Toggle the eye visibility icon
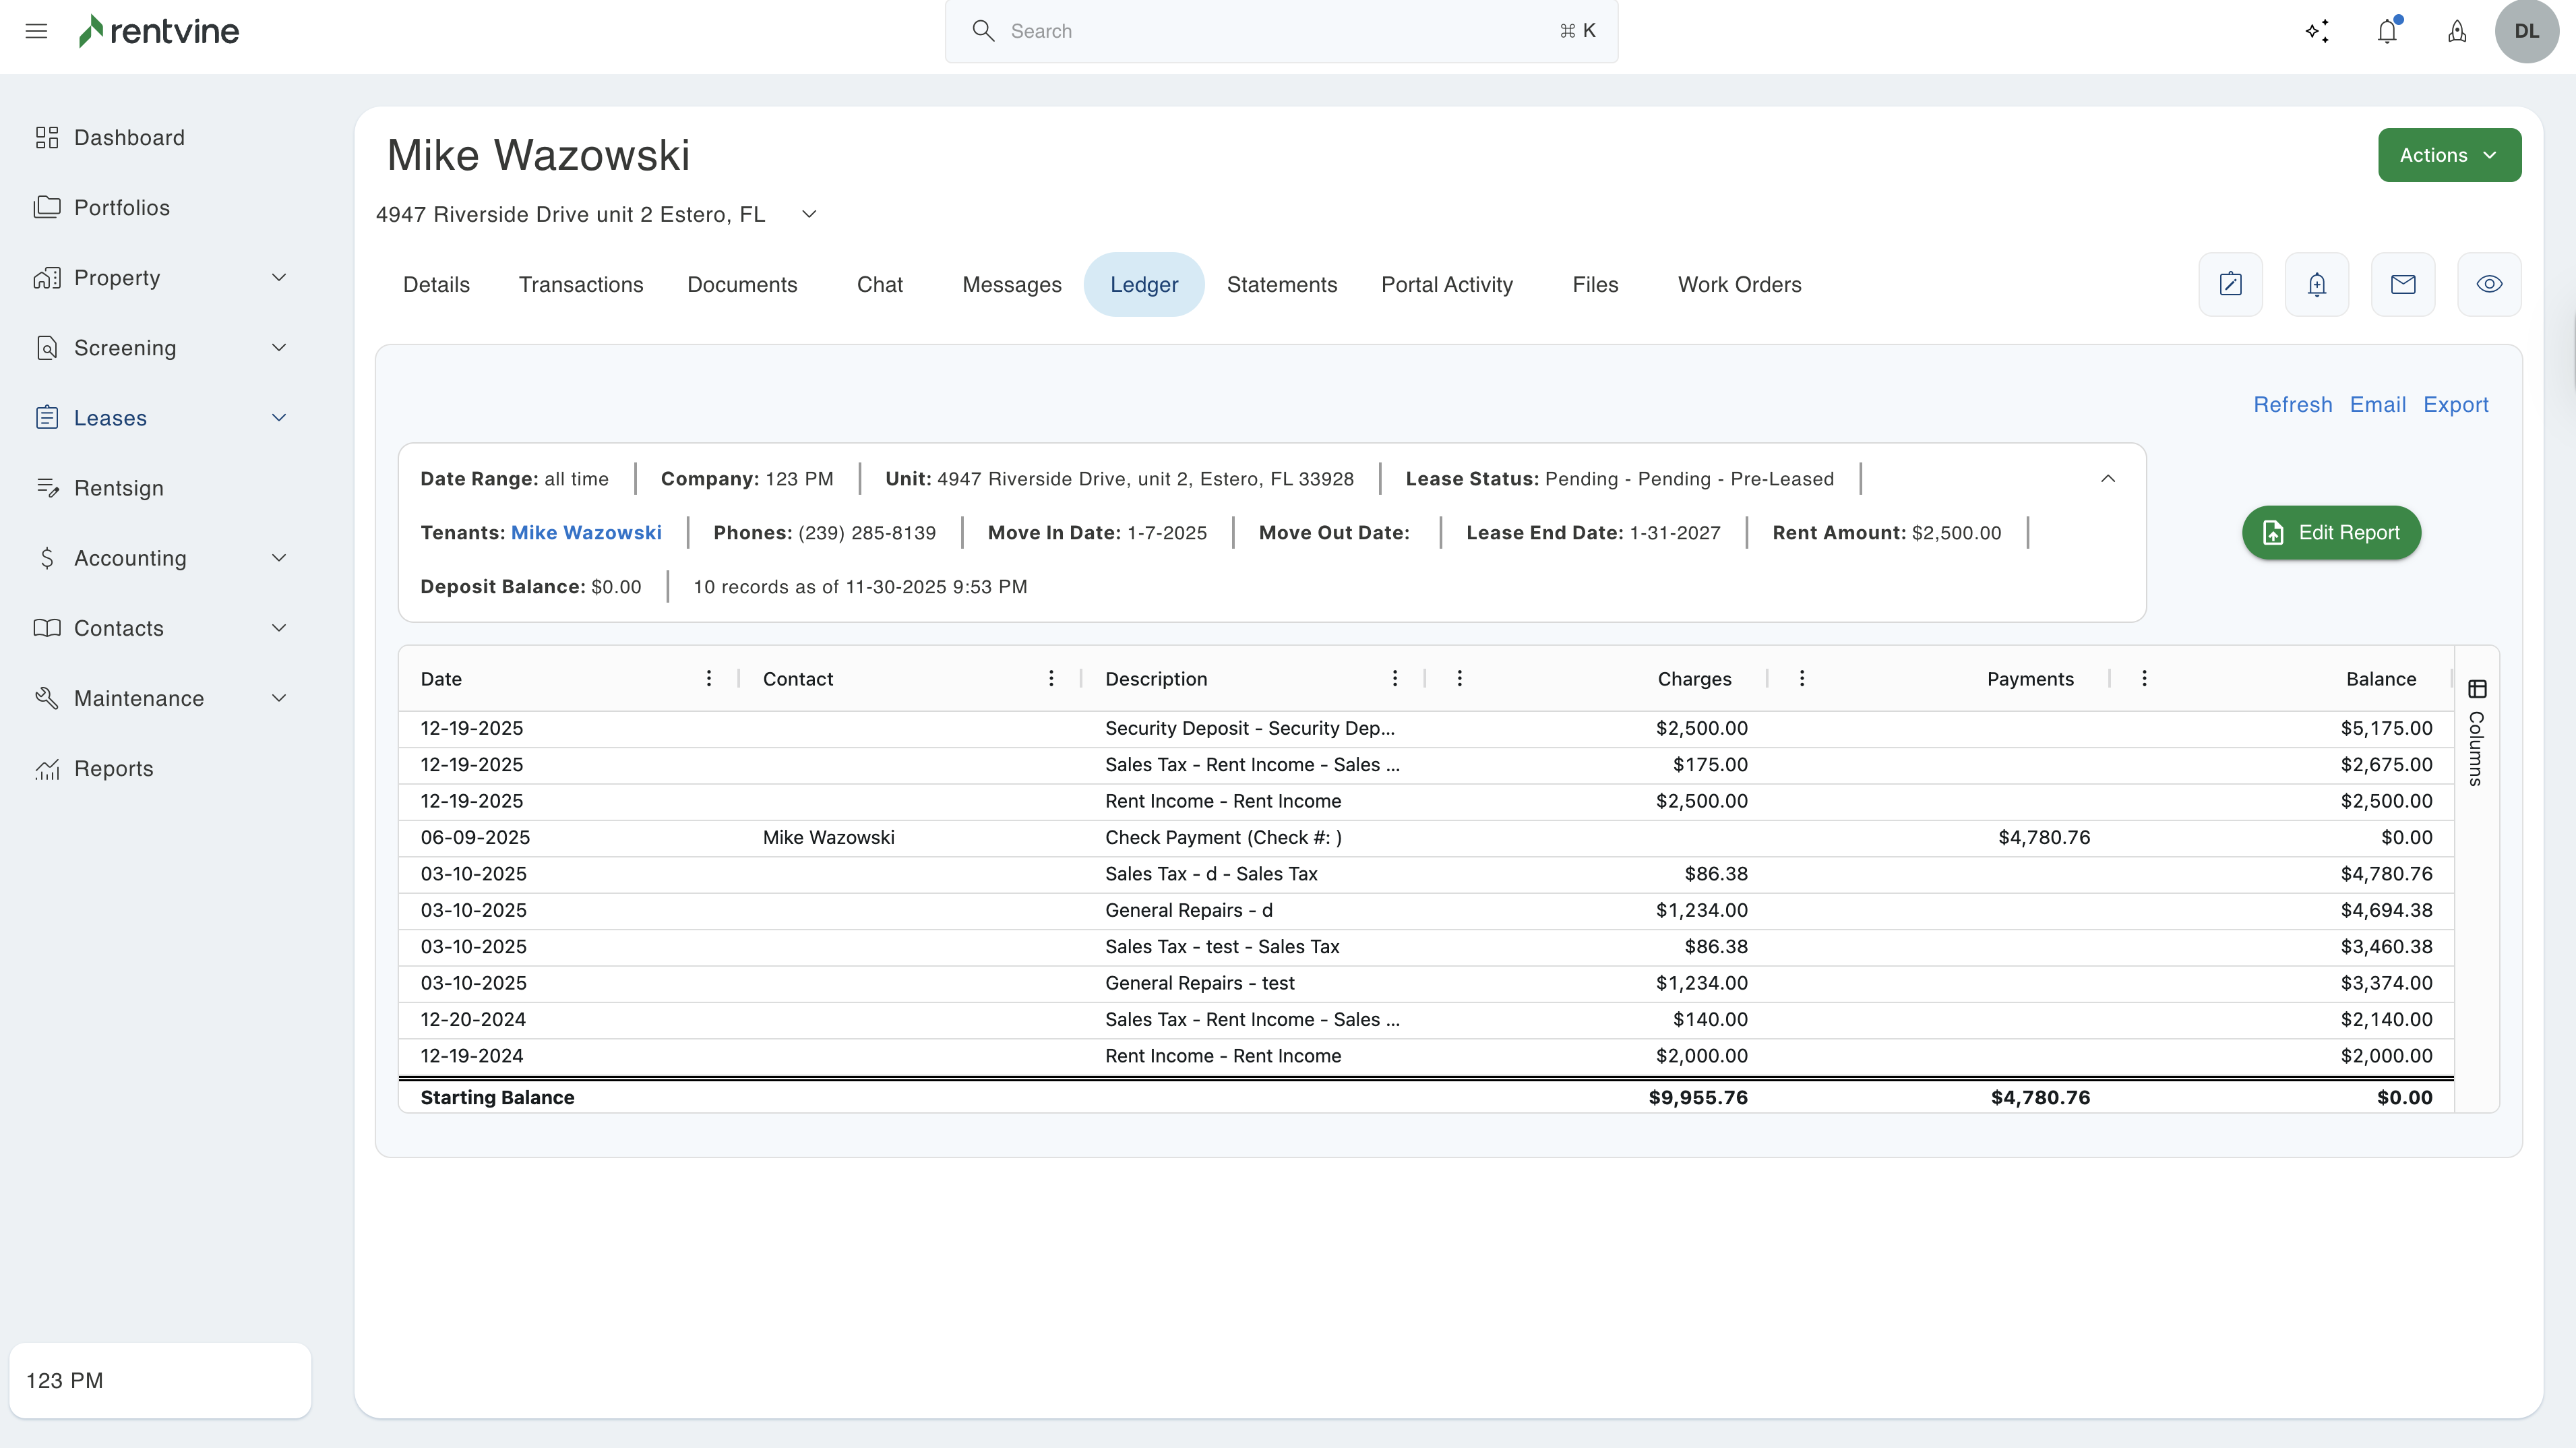This screenshot has width=2576, height=1448. point(2489,285)
